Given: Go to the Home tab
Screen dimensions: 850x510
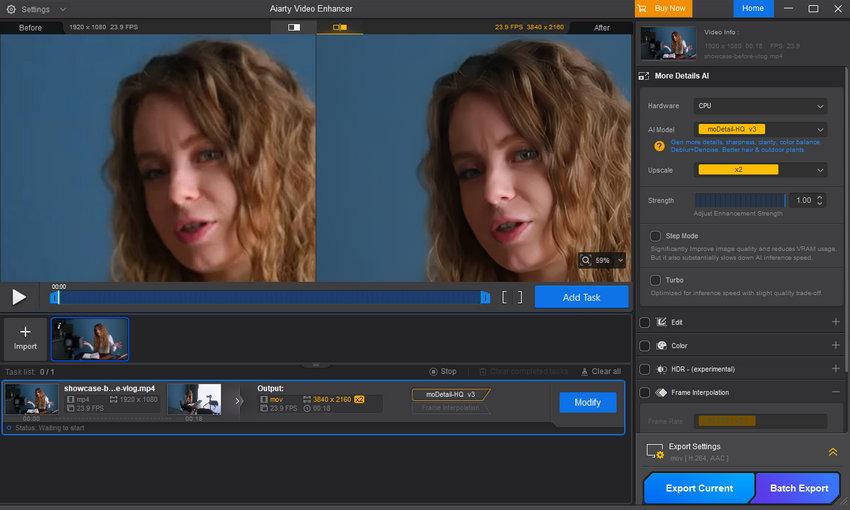Looking at the screenshot, I should pos(753,9).
